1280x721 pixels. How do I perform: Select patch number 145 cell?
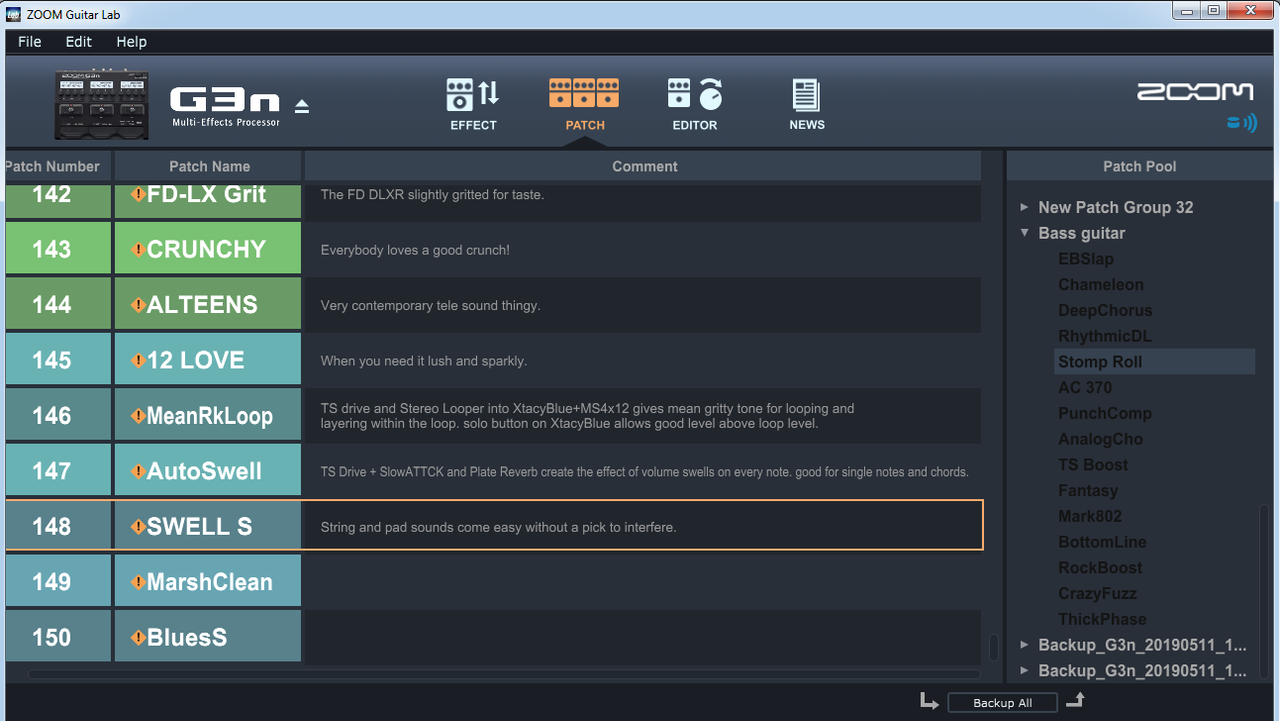[57, 360]
